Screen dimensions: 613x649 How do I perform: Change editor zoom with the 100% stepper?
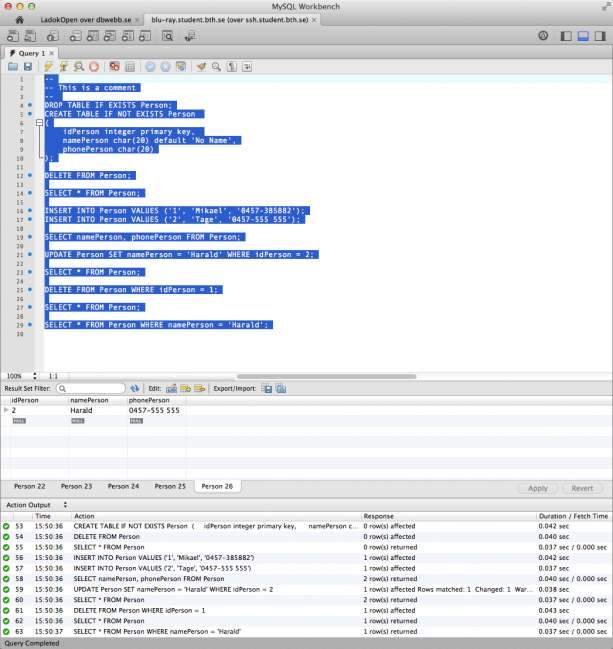[x=35, y=376]
